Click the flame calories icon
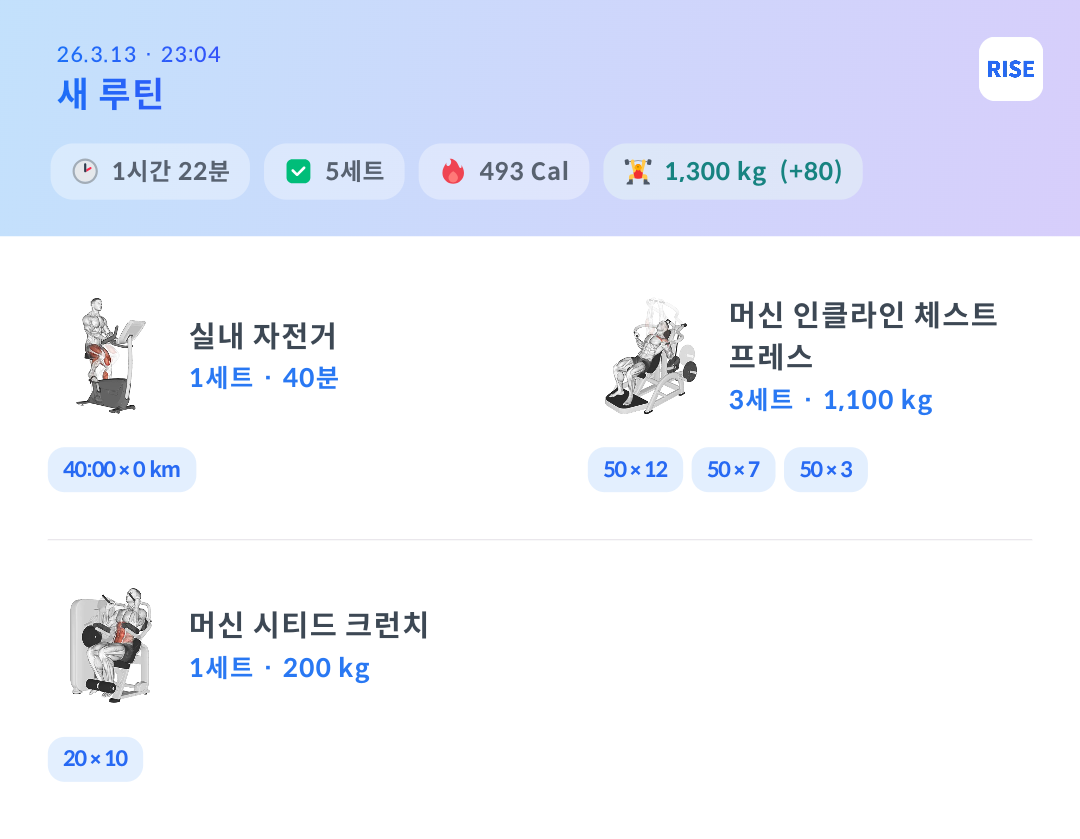 (453, 172)
